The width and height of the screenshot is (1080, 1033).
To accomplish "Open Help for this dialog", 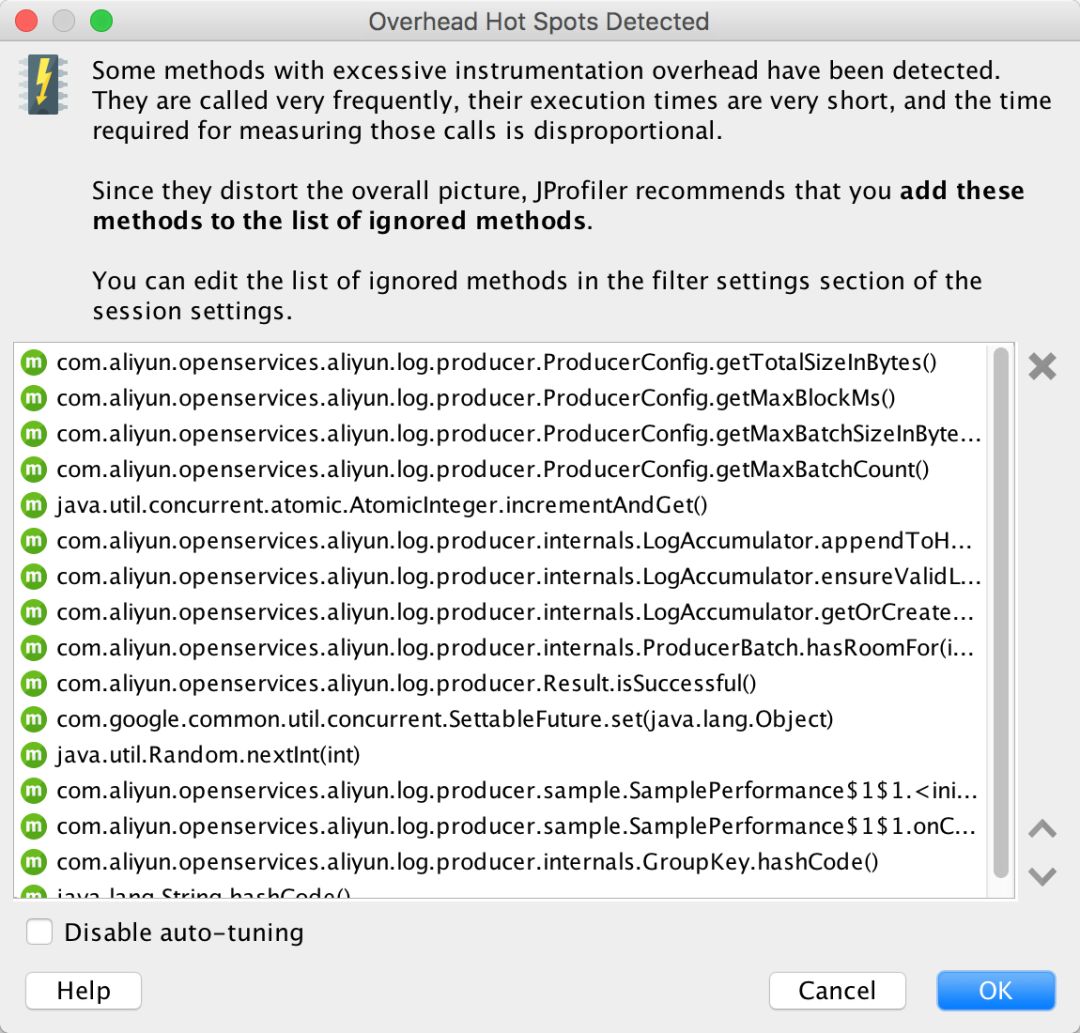I will (83, 990).
